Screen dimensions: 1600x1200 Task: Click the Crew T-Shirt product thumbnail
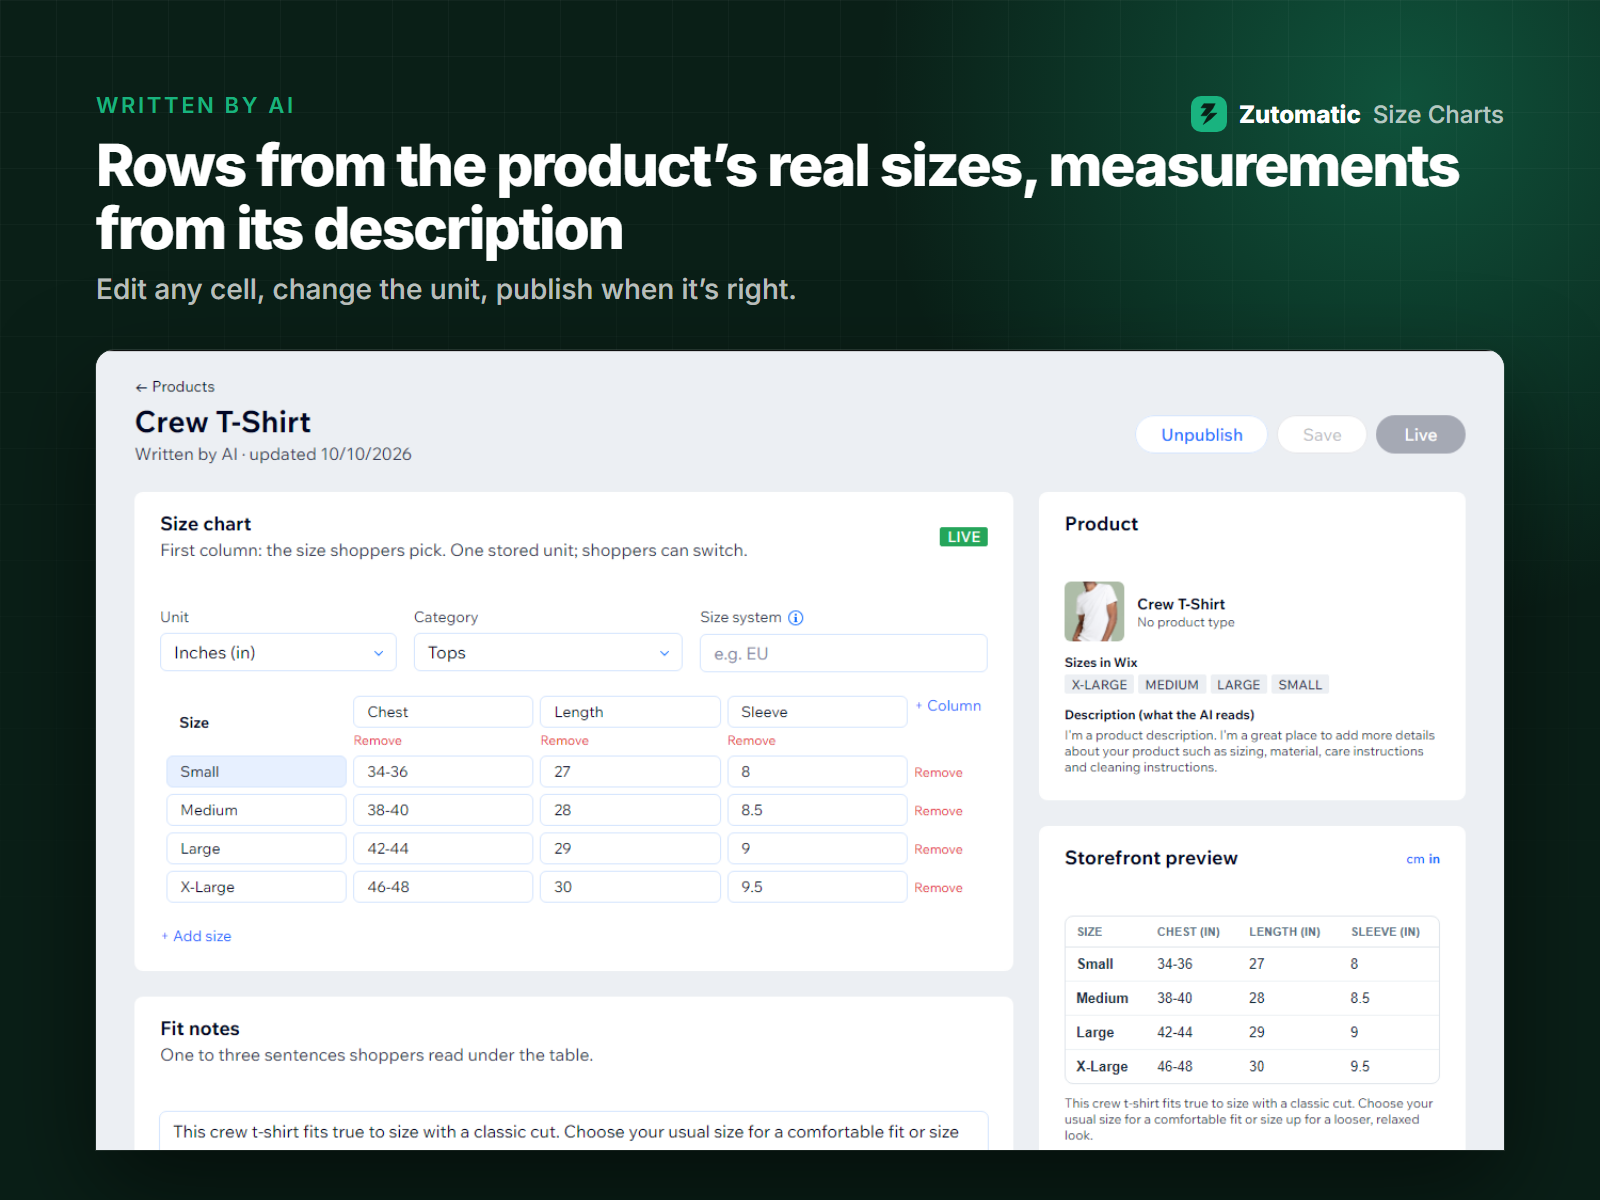(x=1094, y=611)
